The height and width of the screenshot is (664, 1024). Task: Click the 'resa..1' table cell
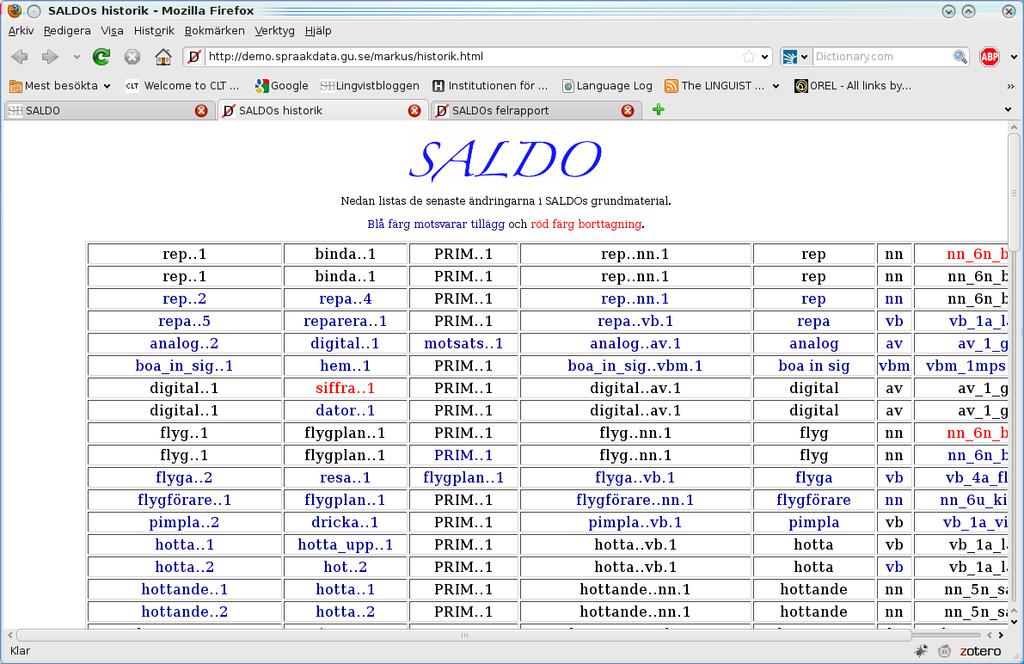[x=345, y=478]
